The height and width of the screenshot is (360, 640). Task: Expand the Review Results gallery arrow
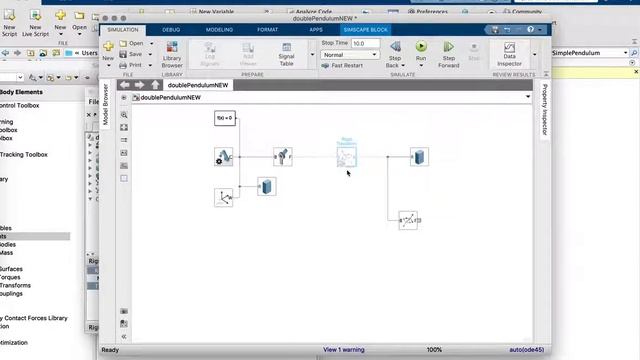pyautogui.click(x=534, y=55)
